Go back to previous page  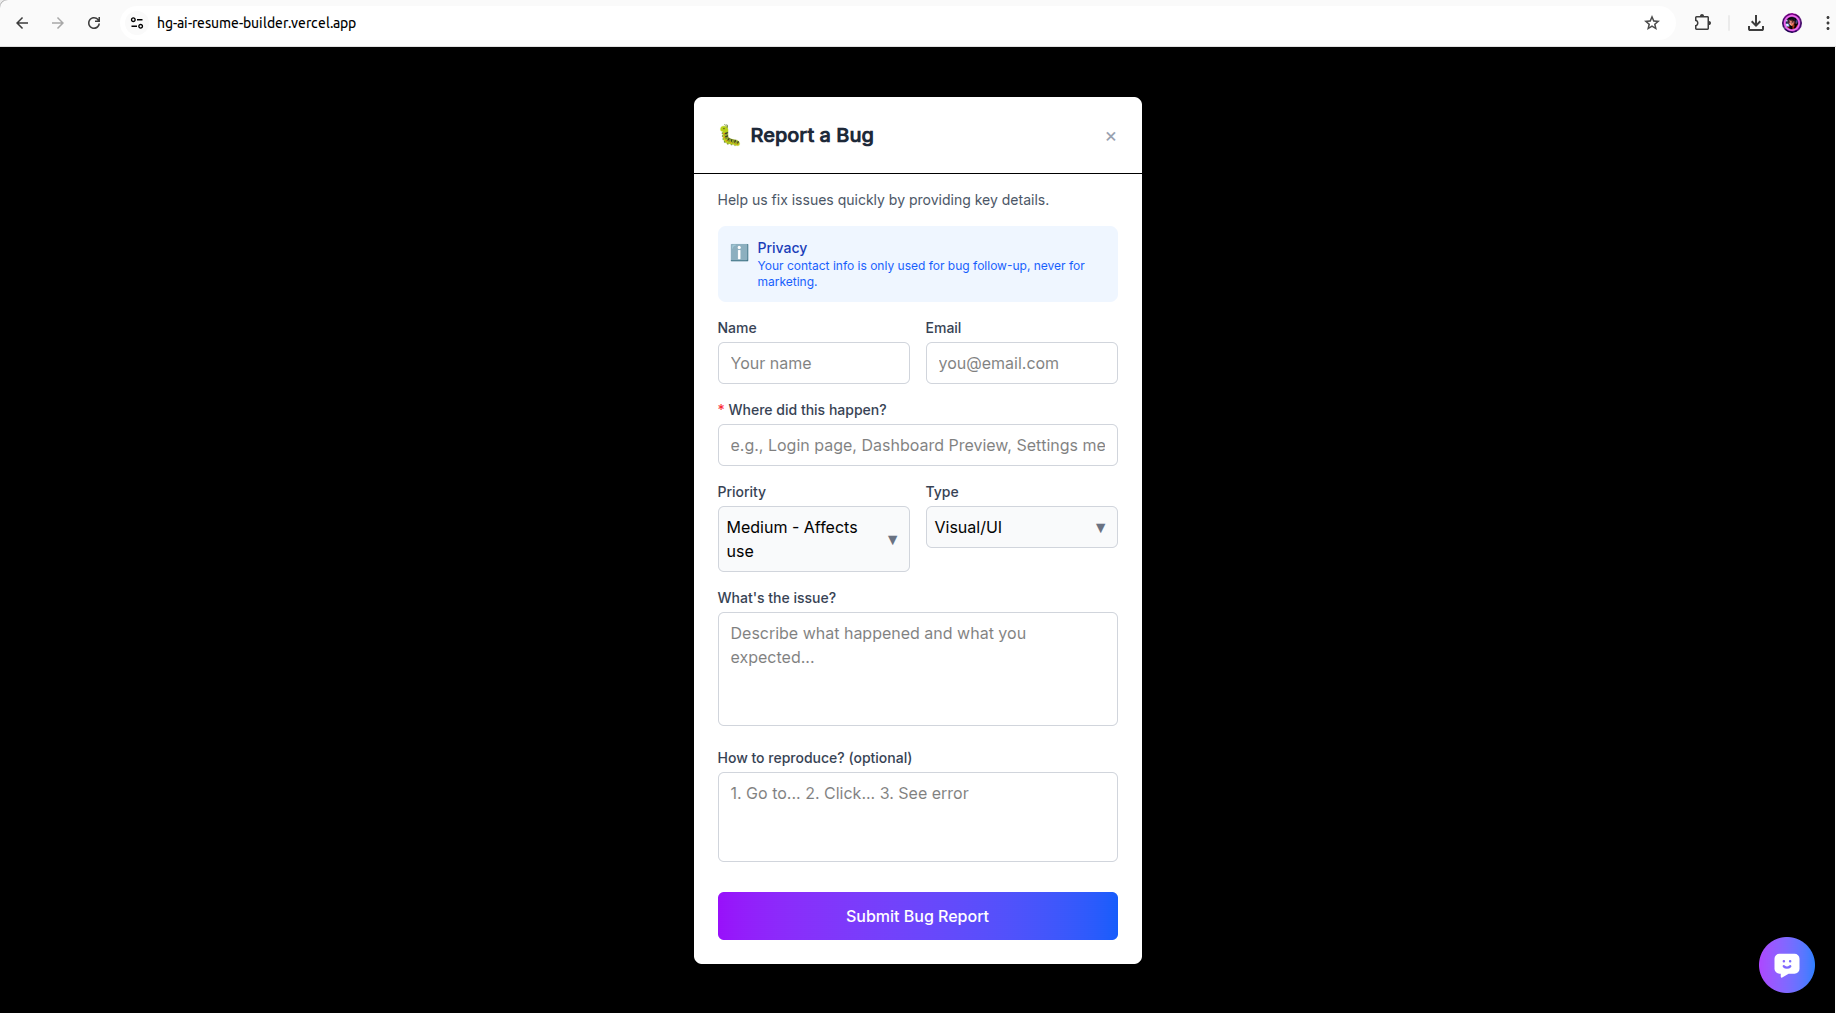22,23
